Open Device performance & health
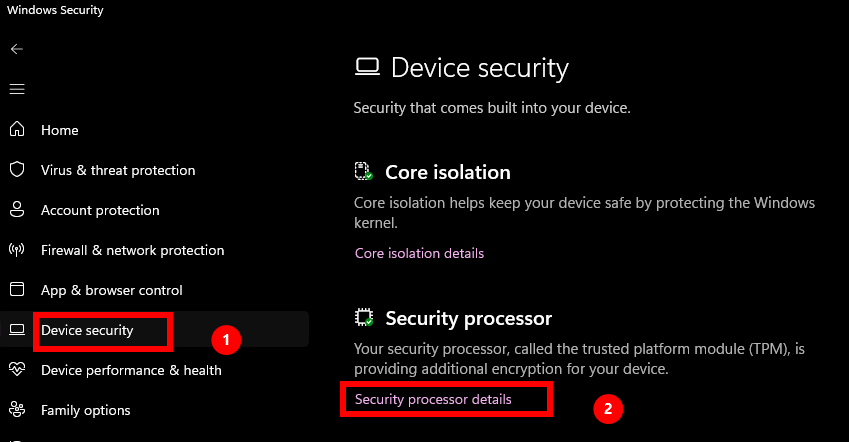 (131, 370)
